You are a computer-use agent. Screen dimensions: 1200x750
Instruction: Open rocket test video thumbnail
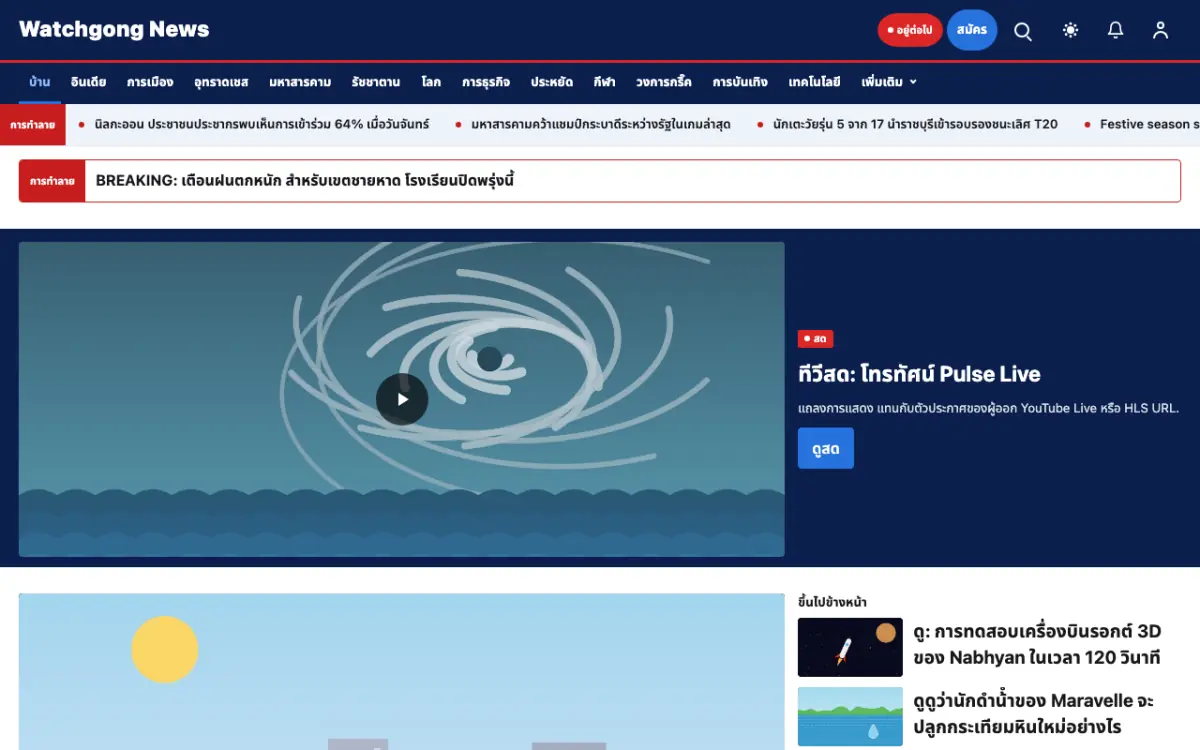click(x=850, y=647)
